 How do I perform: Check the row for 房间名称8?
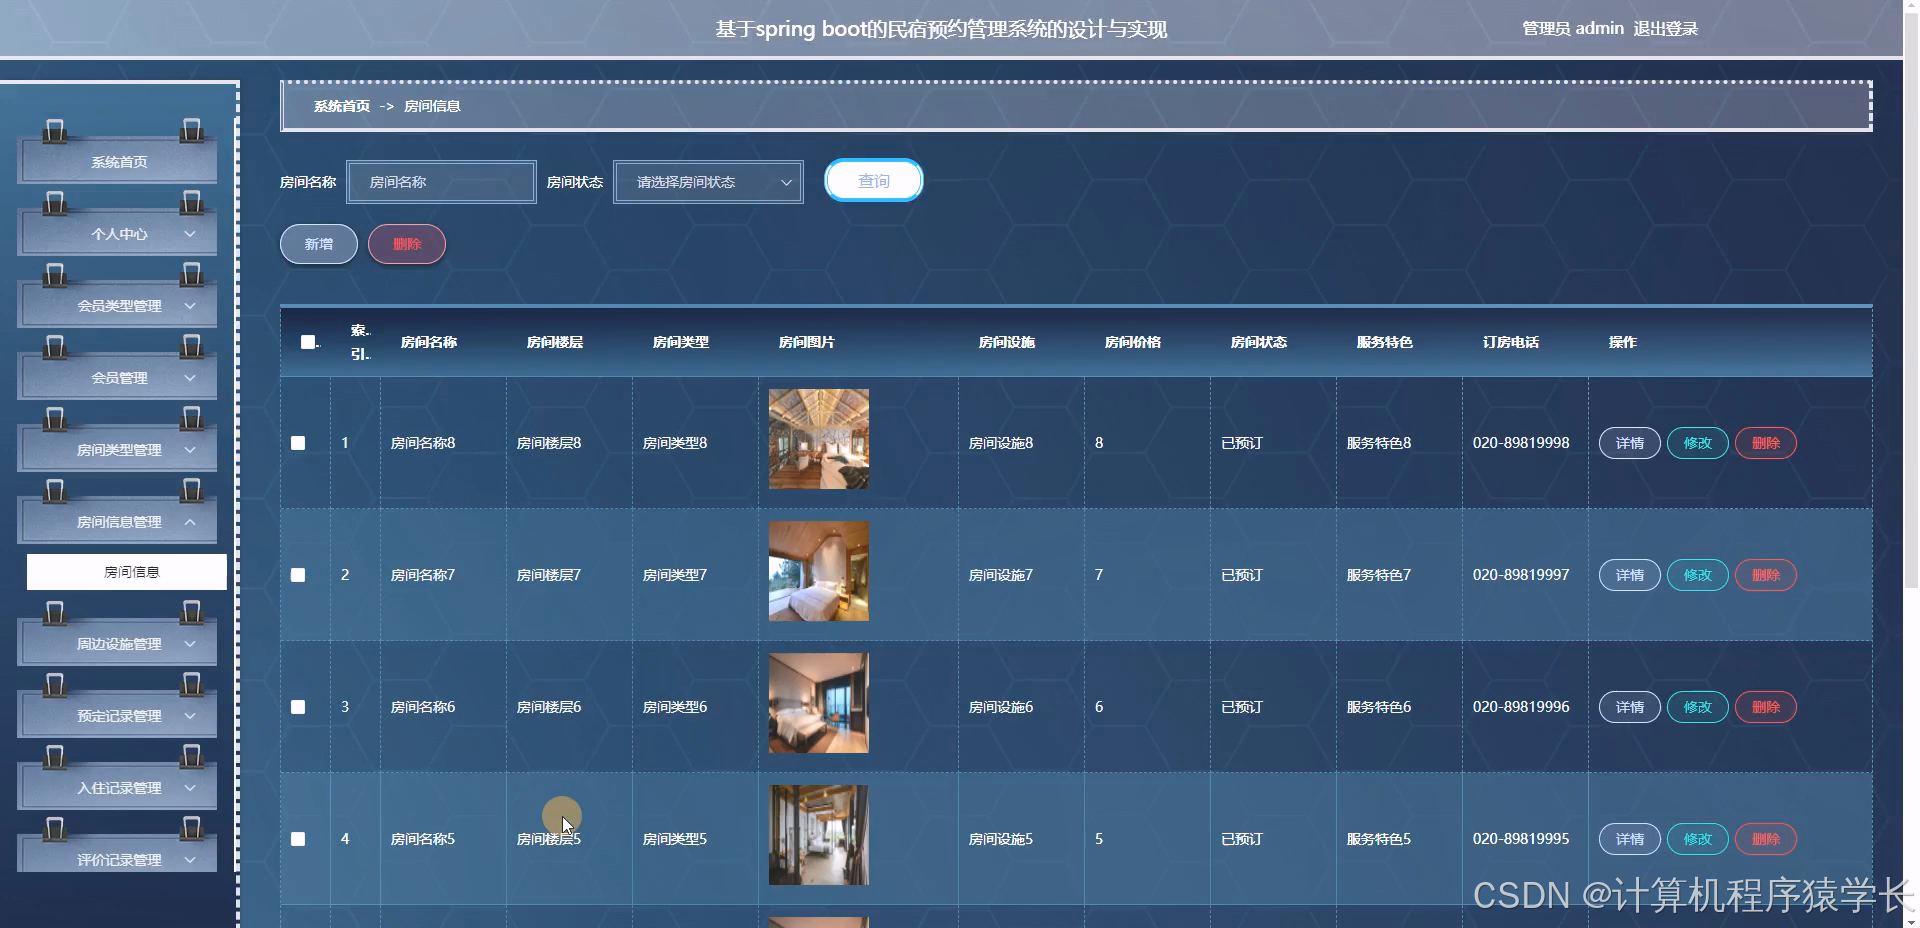298,443
